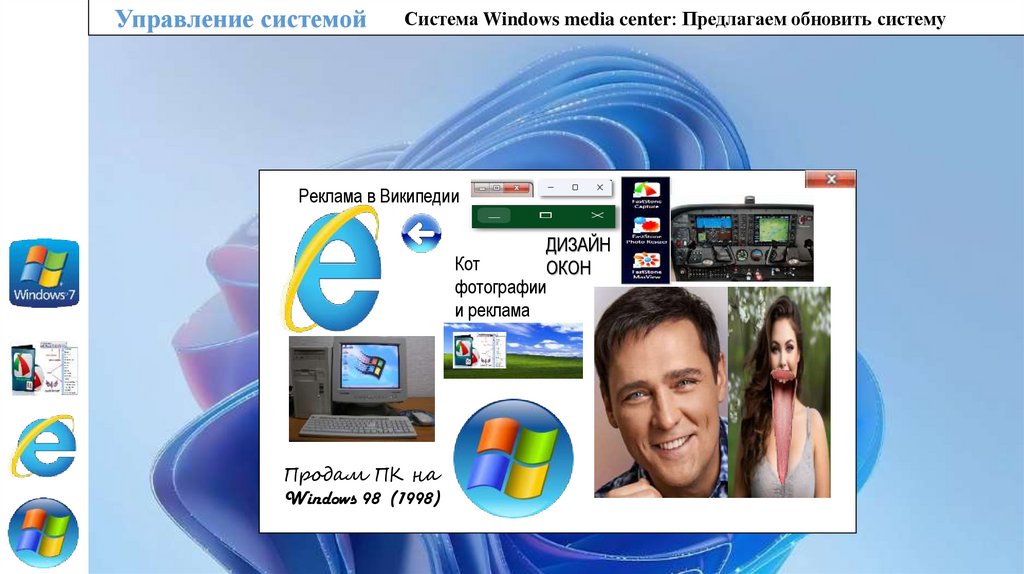Close the ad window with the red X
The image size is (1024, 574).
[x=831, y=179]
